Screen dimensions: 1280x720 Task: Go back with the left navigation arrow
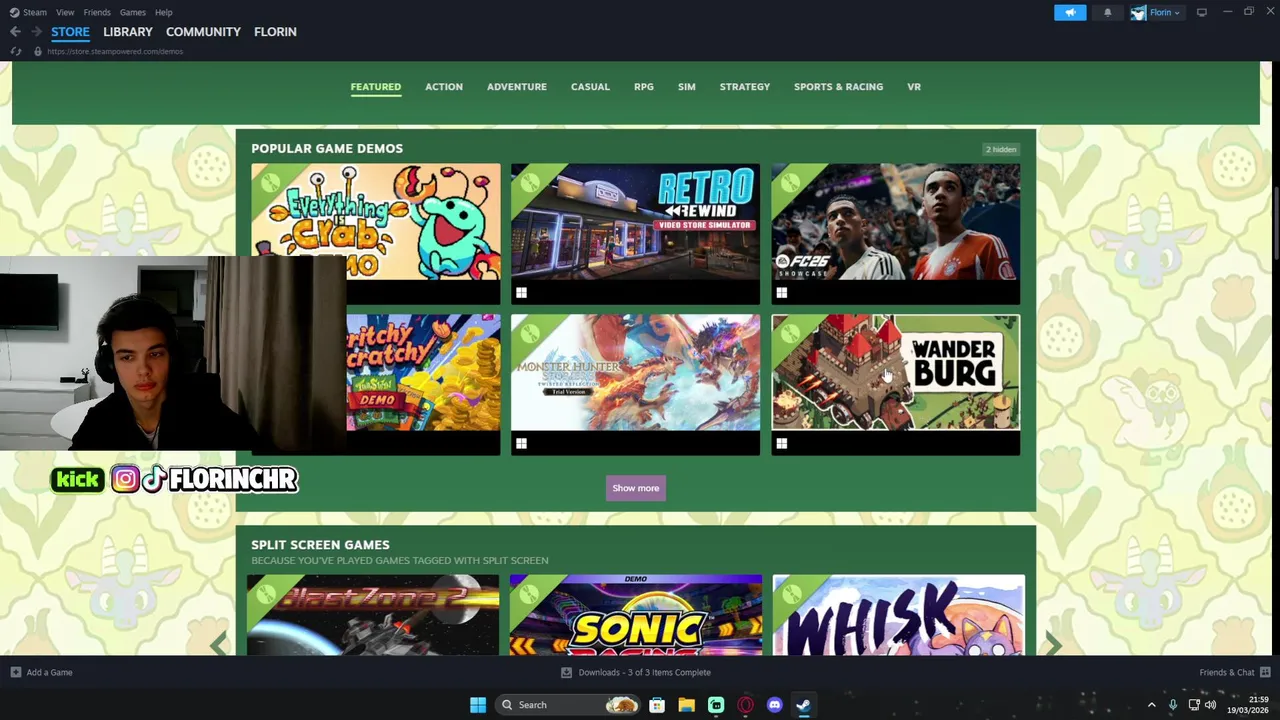[x=15, y=32]
